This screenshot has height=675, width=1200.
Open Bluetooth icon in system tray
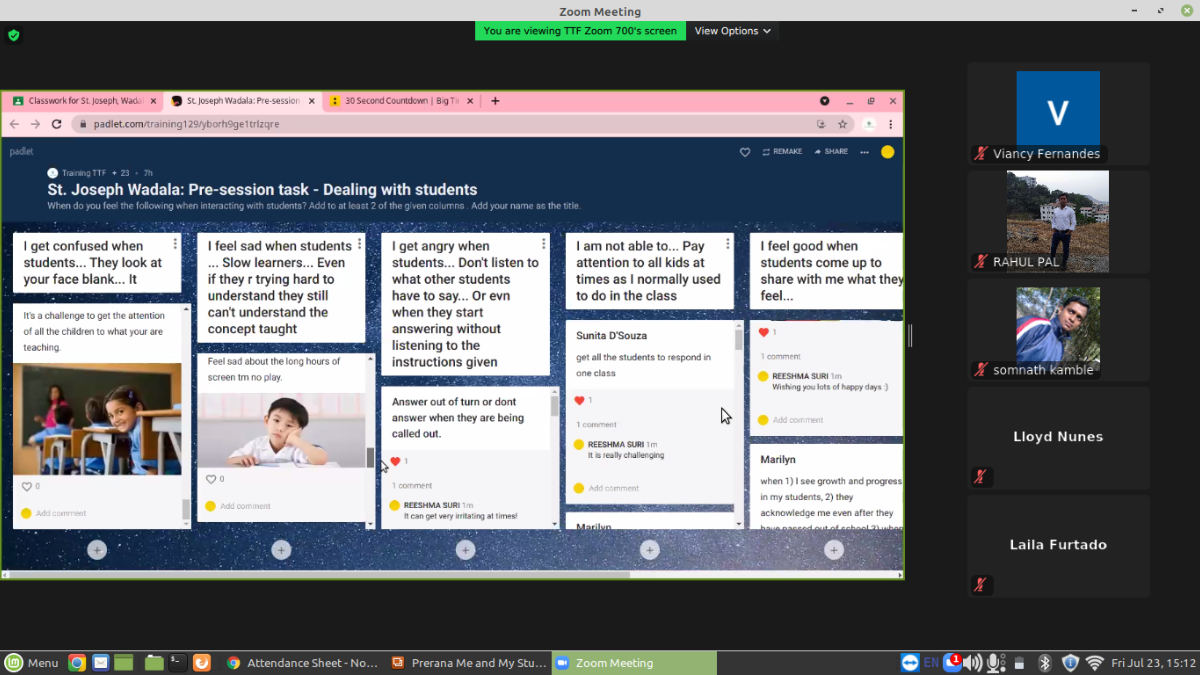[1045, 663]
